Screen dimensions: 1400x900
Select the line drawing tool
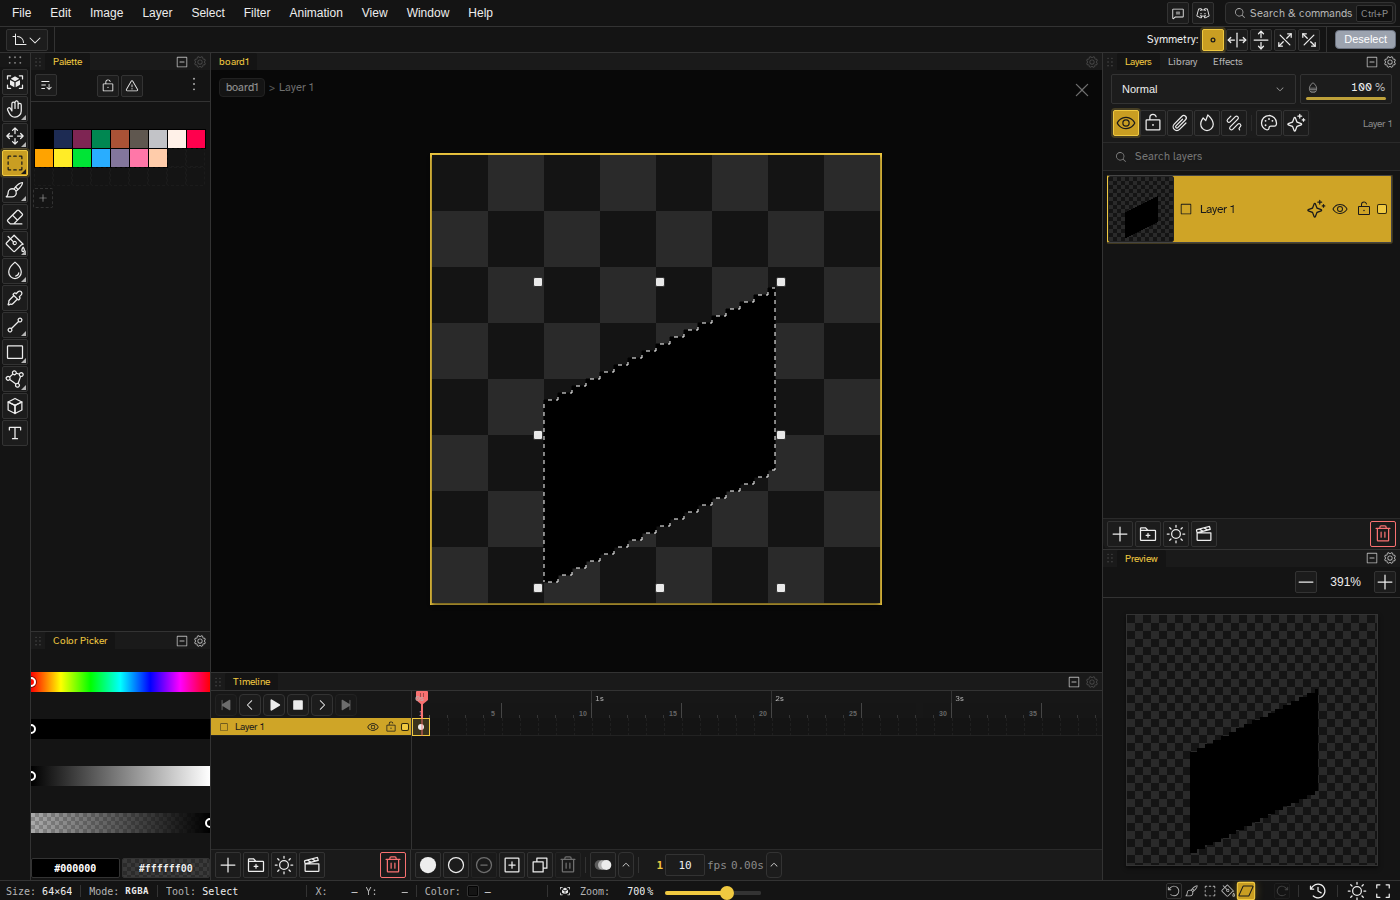(x=15, y=325)
